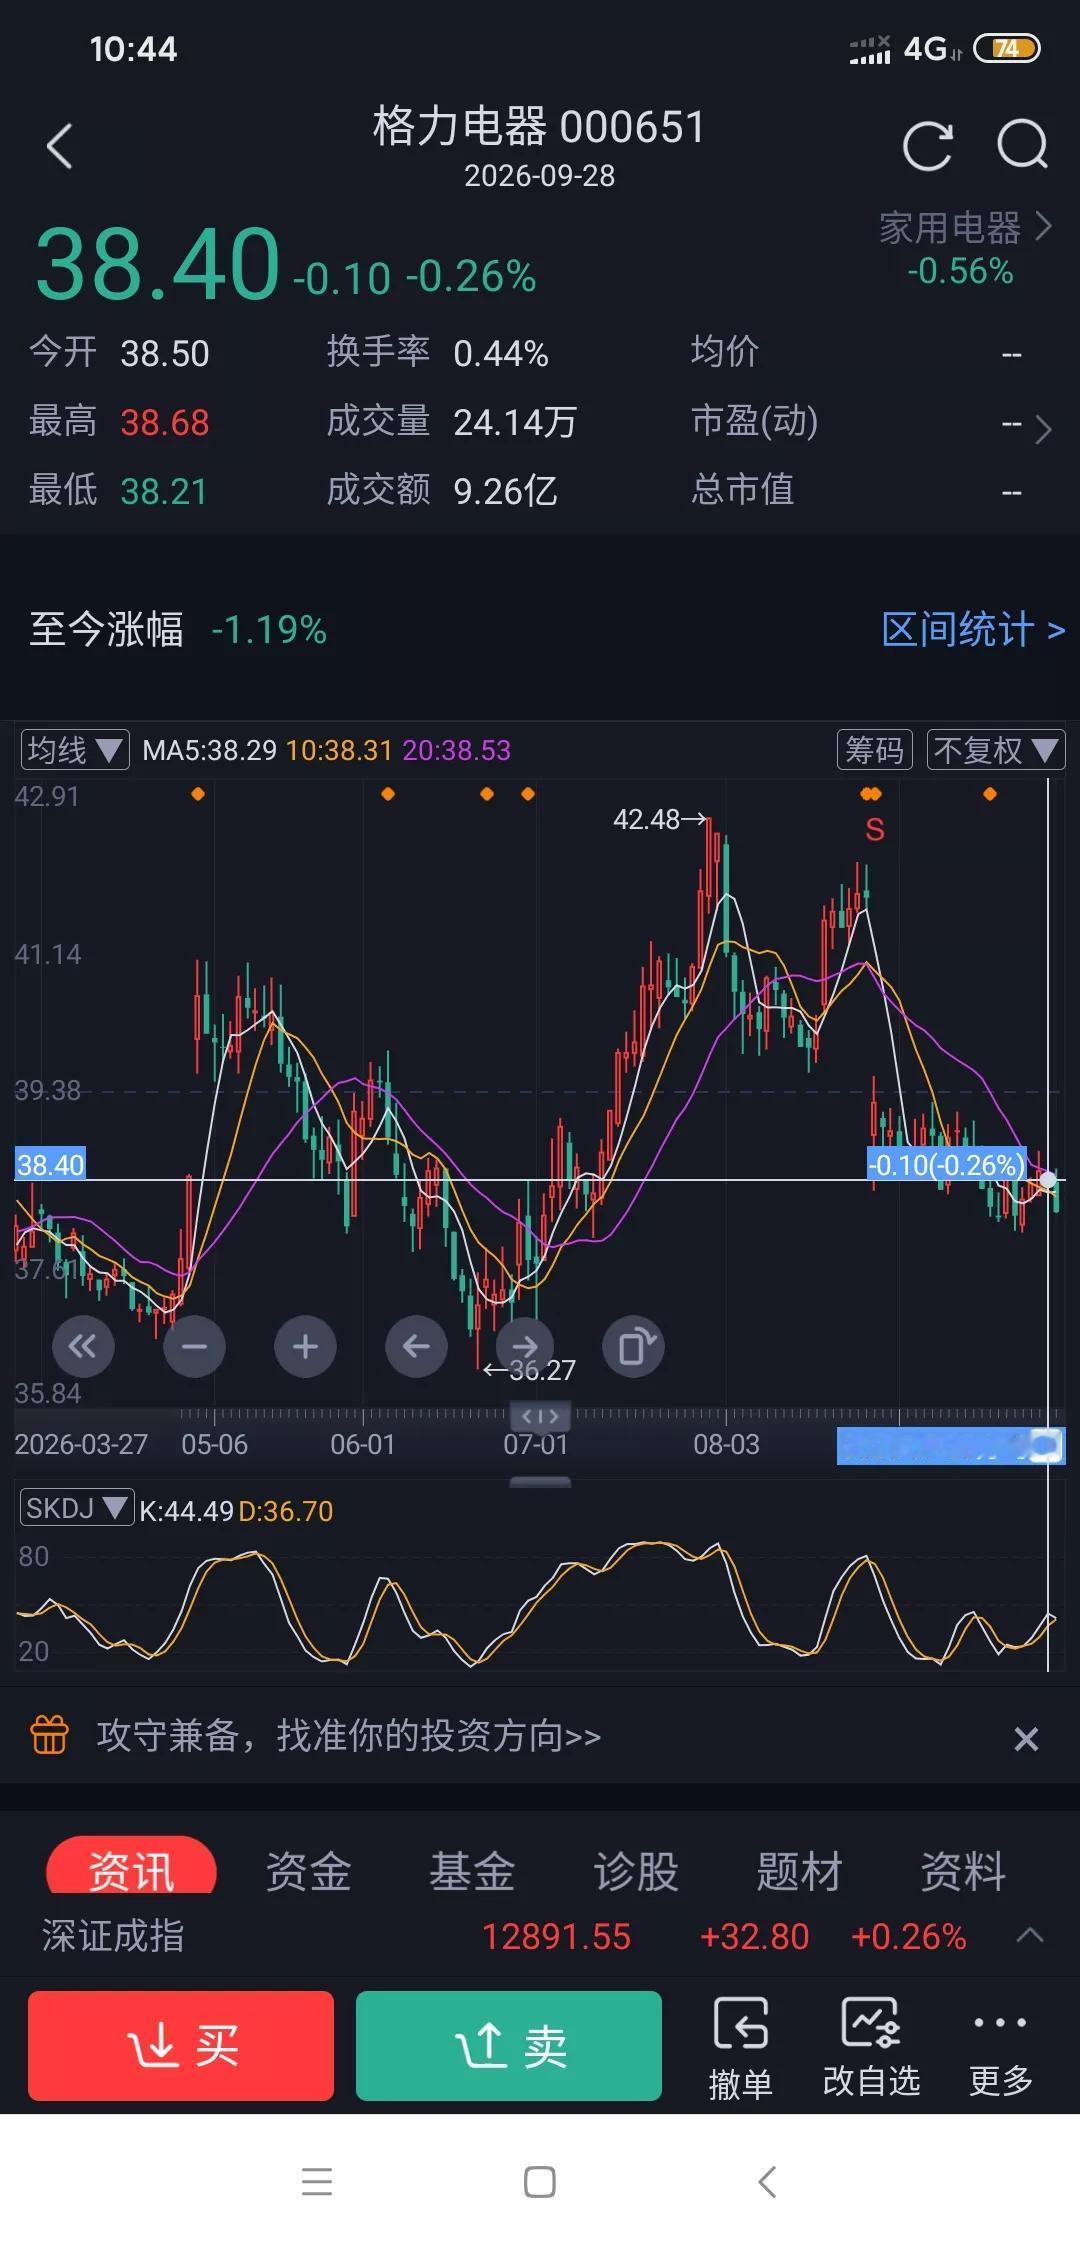Viewport: 1080px width, 2244px height.
Task: Tap the panel divider handle below chart
Action: pyautogui.click(x=540, y=1482)
